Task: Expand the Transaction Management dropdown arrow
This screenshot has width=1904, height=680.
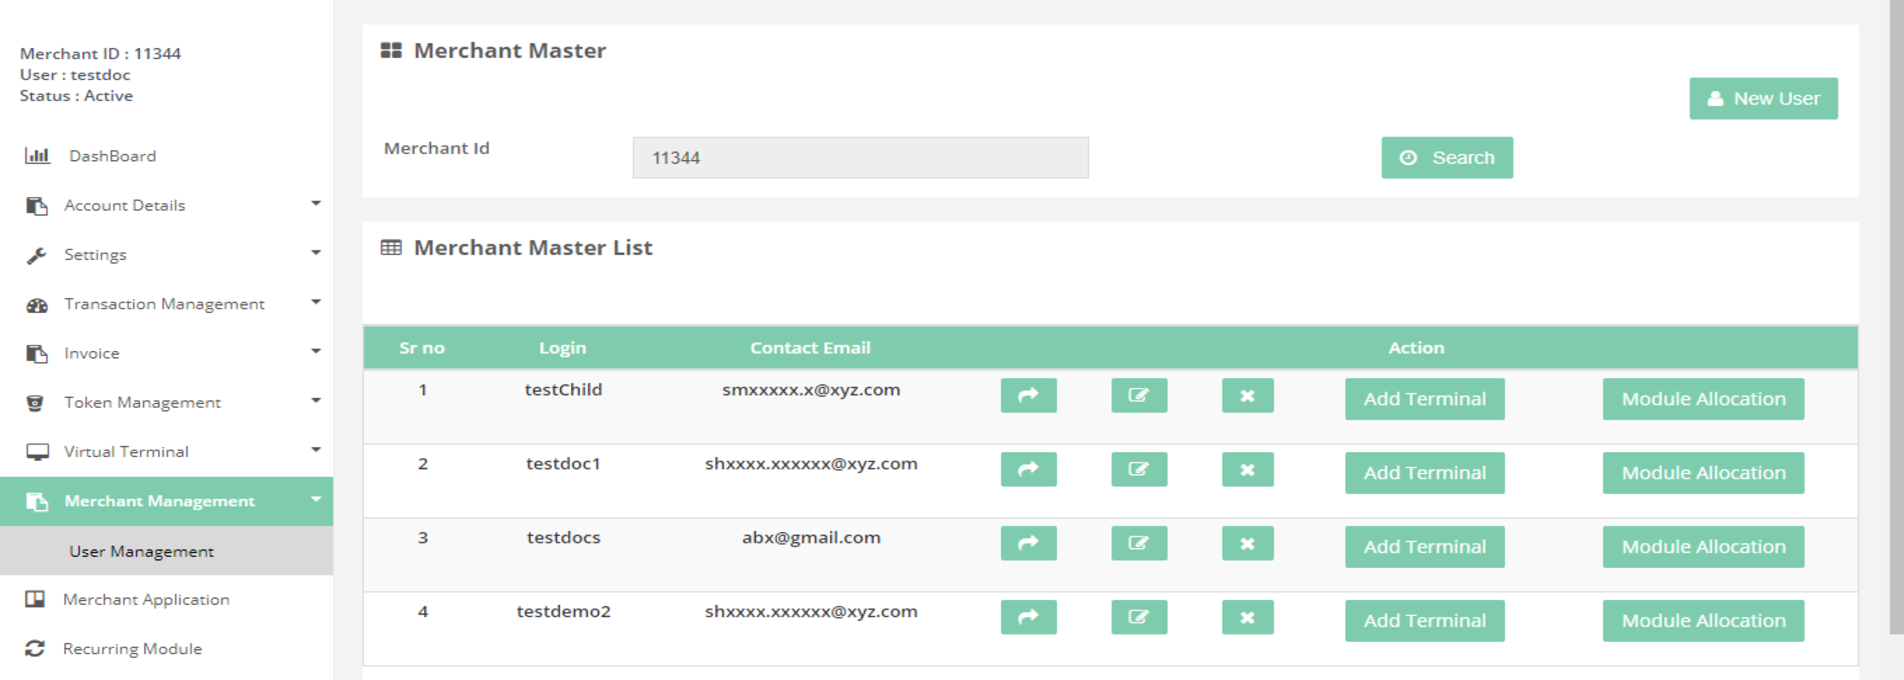Action: [316, 302]
